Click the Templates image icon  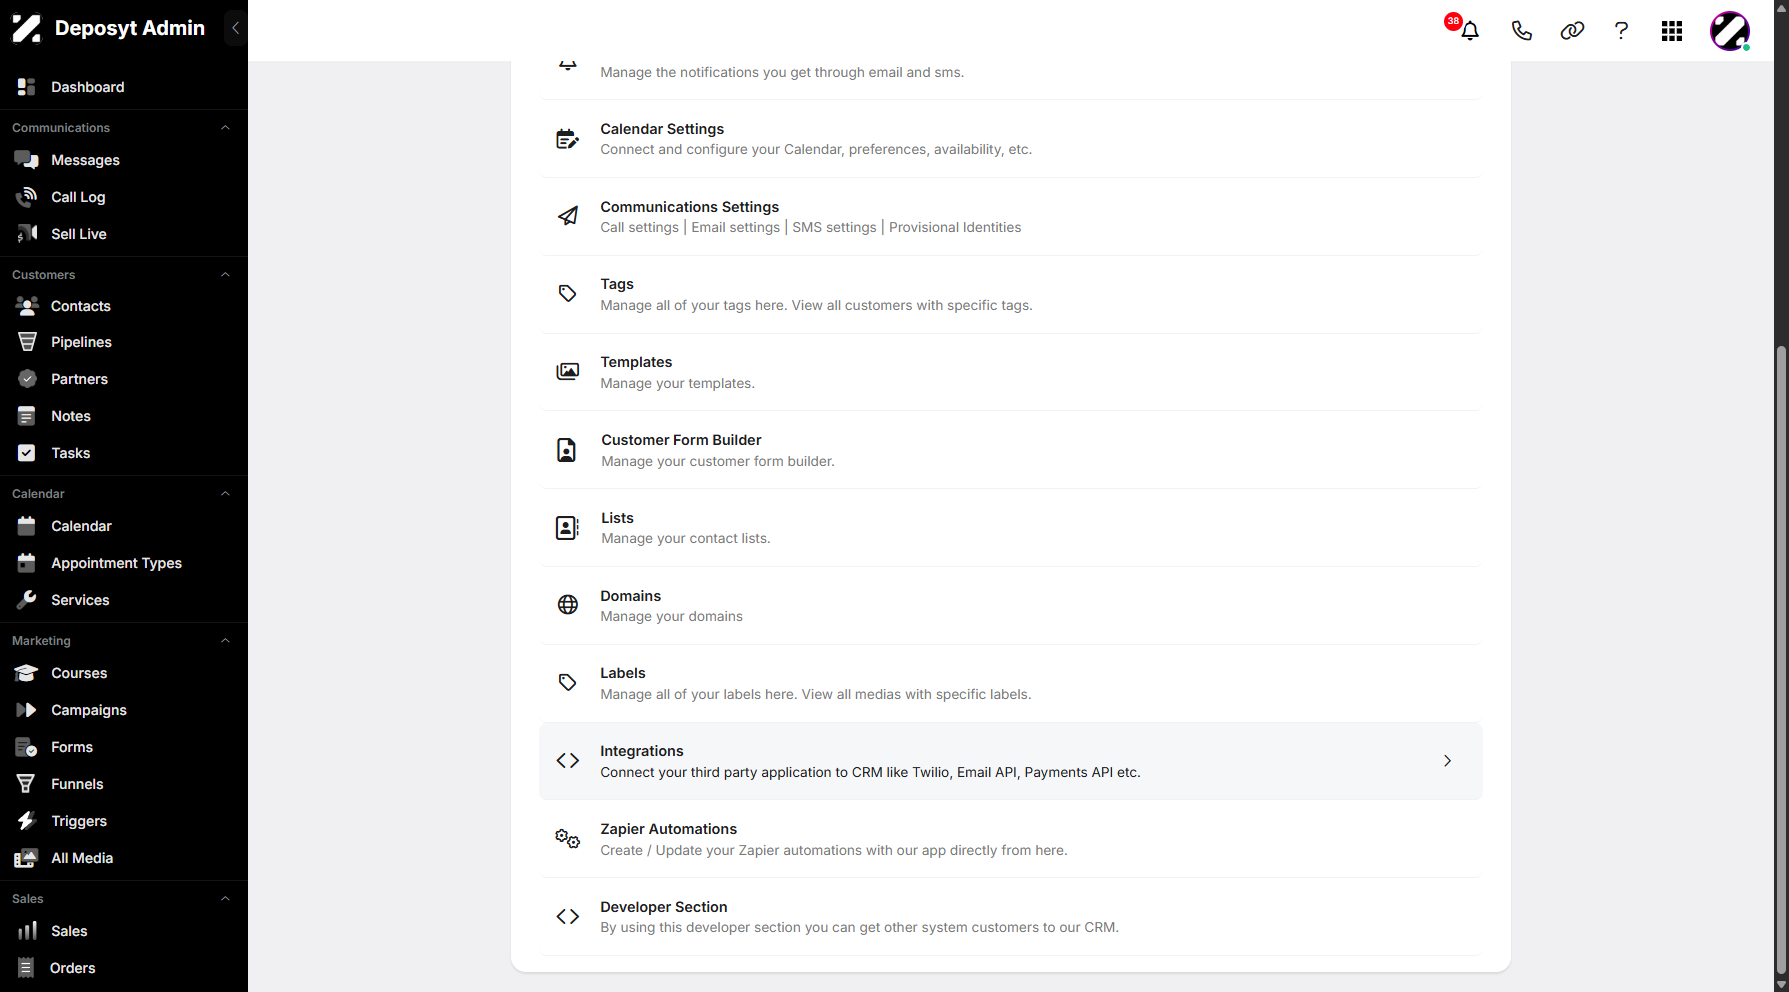click(x=567, y=372)
